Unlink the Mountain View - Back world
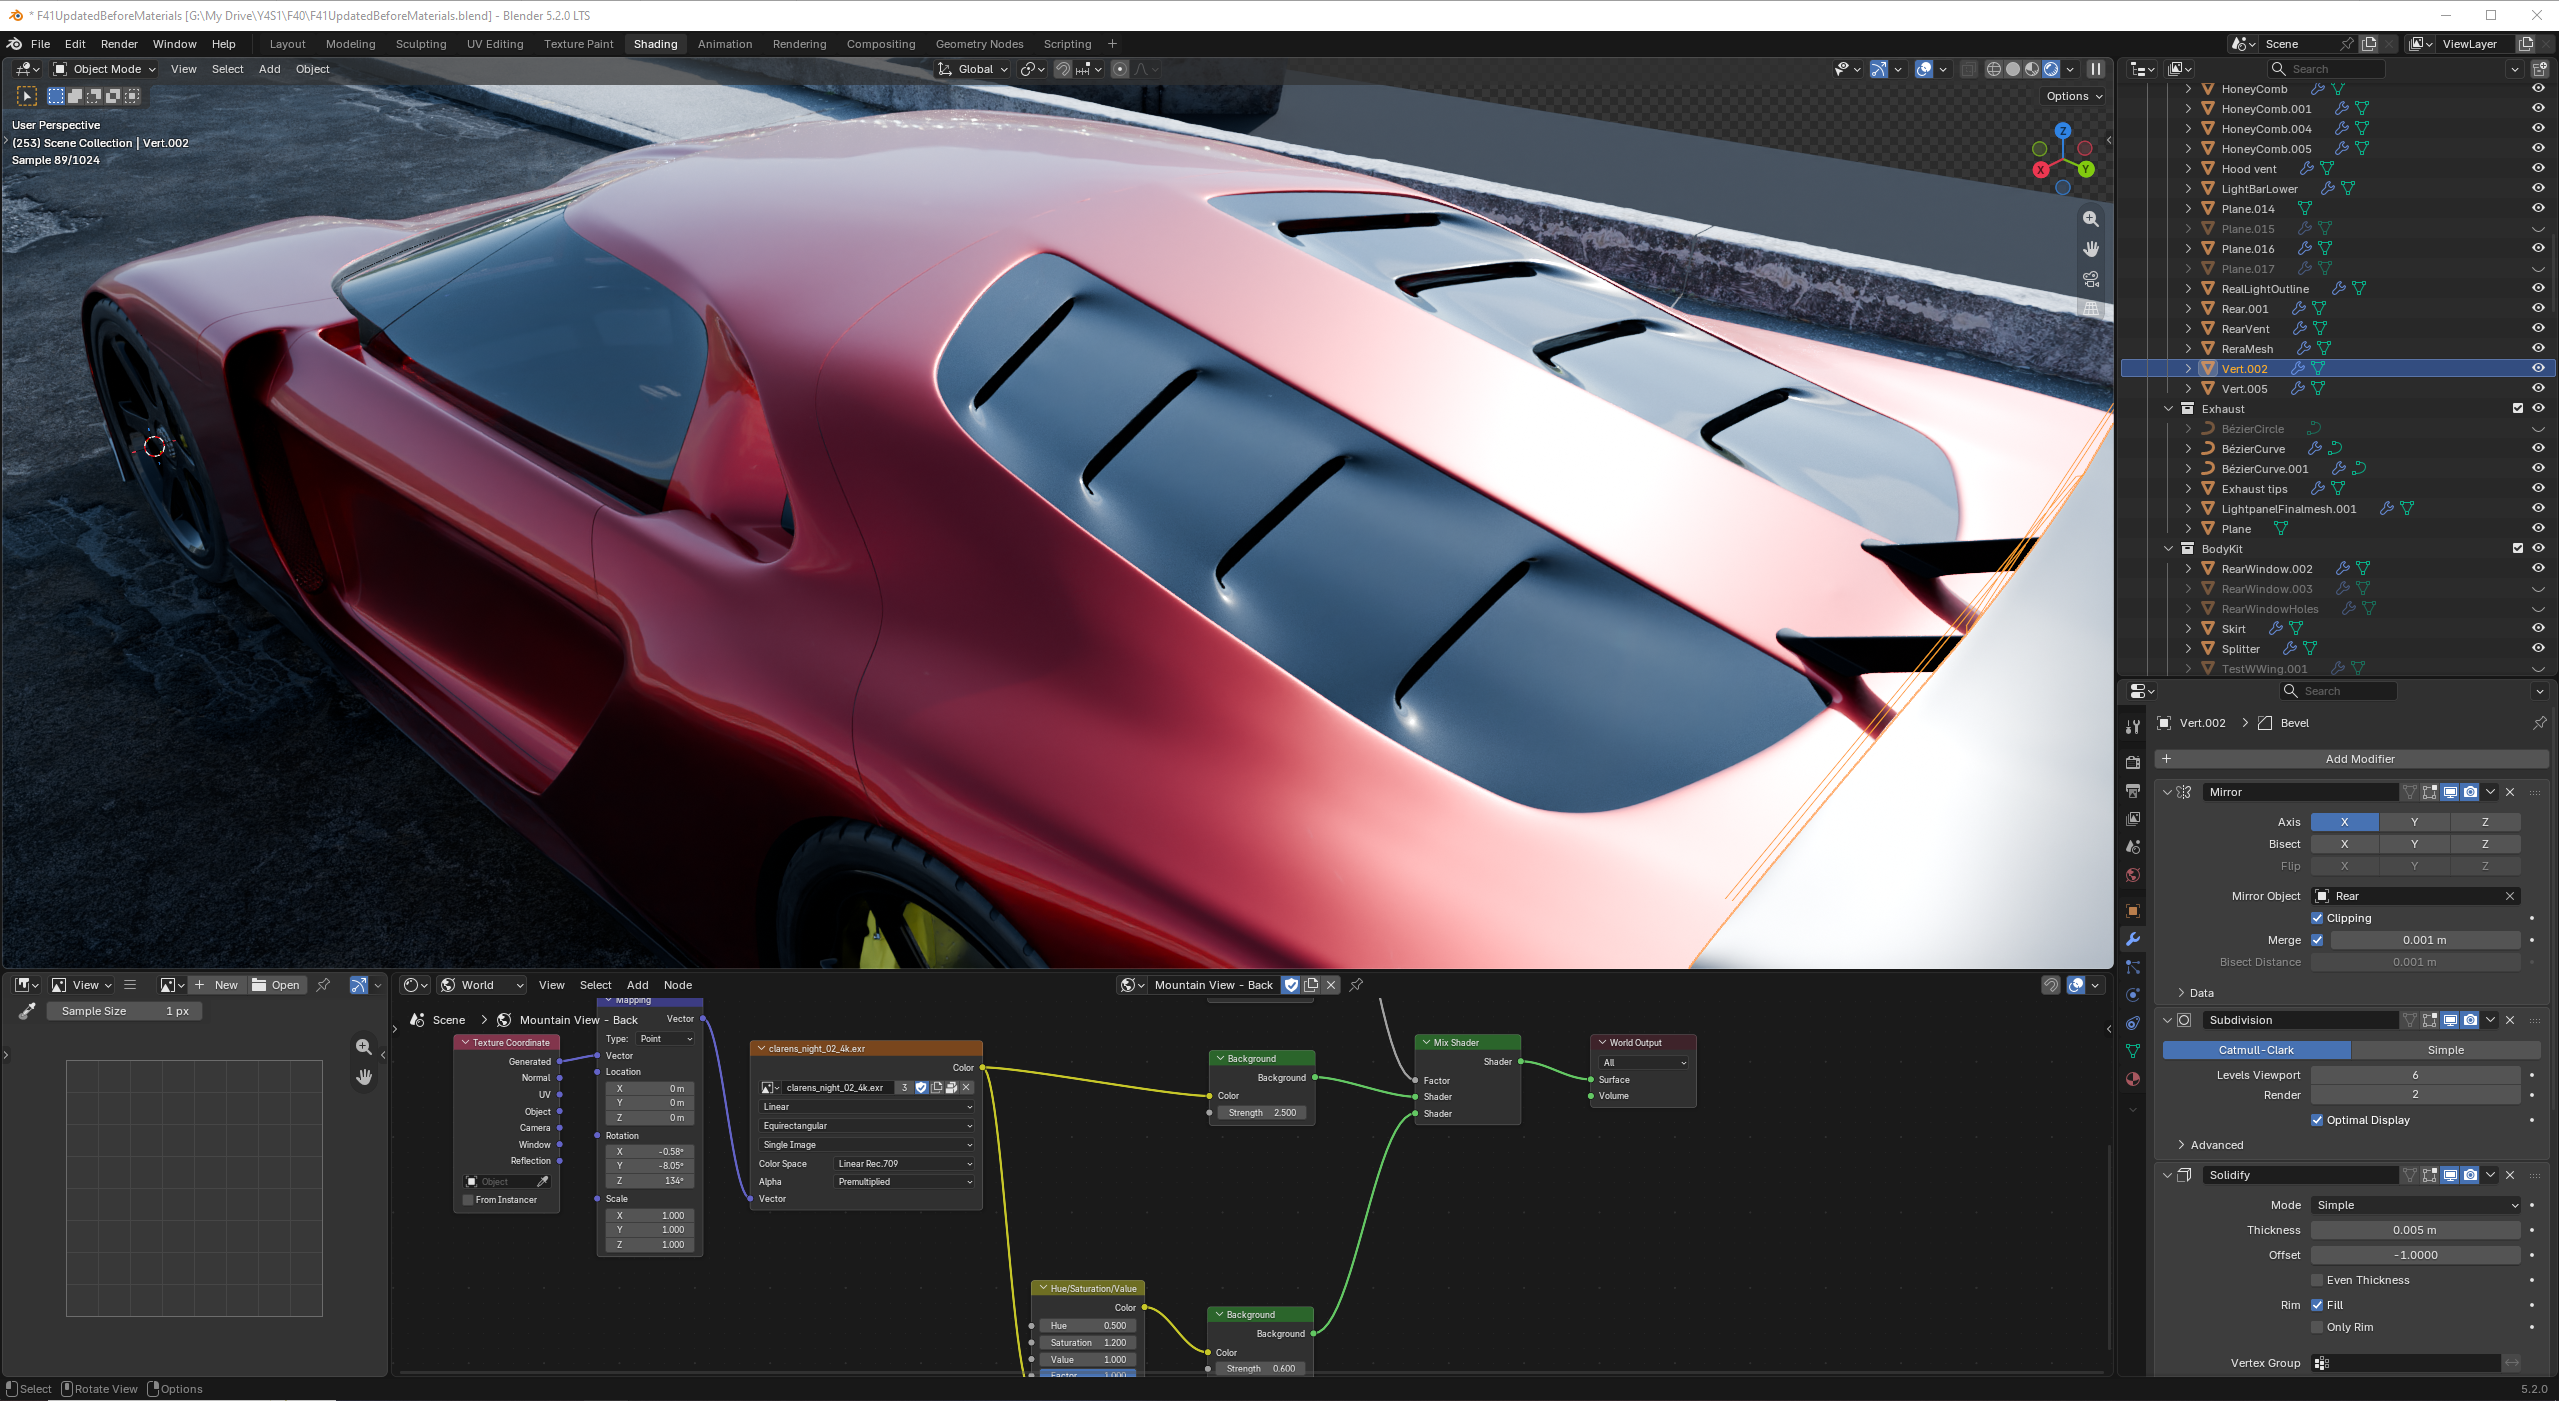The height and width of the screenshot is (1401, 2559). coord(1331,985)
